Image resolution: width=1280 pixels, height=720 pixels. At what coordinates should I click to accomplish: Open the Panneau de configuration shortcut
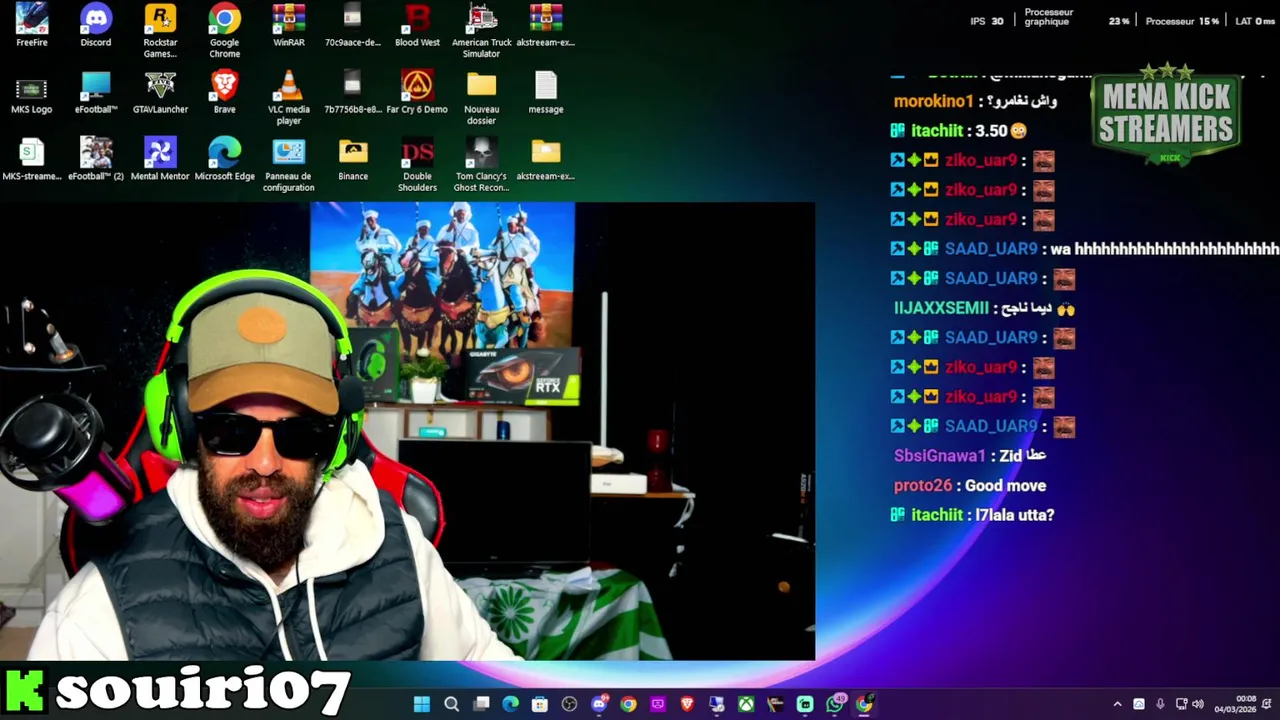(289, 165)
